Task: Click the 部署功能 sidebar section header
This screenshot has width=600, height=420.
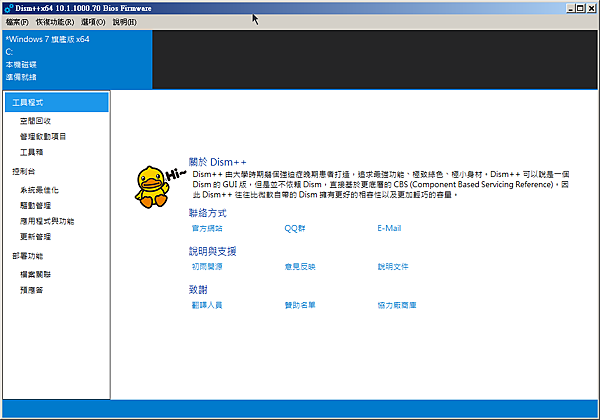Action: (28, 256)
